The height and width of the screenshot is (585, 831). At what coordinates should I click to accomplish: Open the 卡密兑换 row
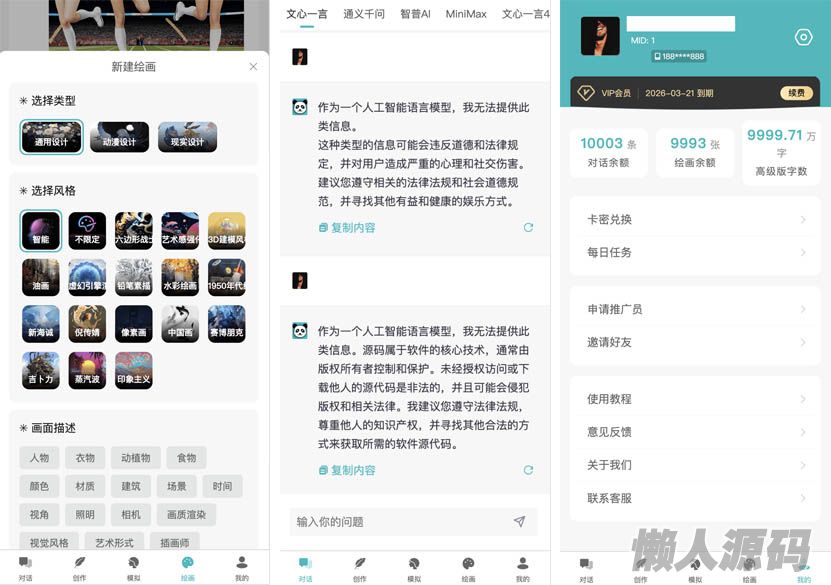click(x=695, y=219)
